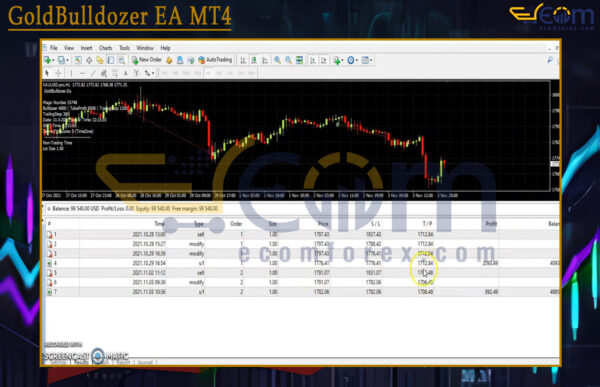Click the GoldBulldozer Ea label on chart

click(57, 91)
